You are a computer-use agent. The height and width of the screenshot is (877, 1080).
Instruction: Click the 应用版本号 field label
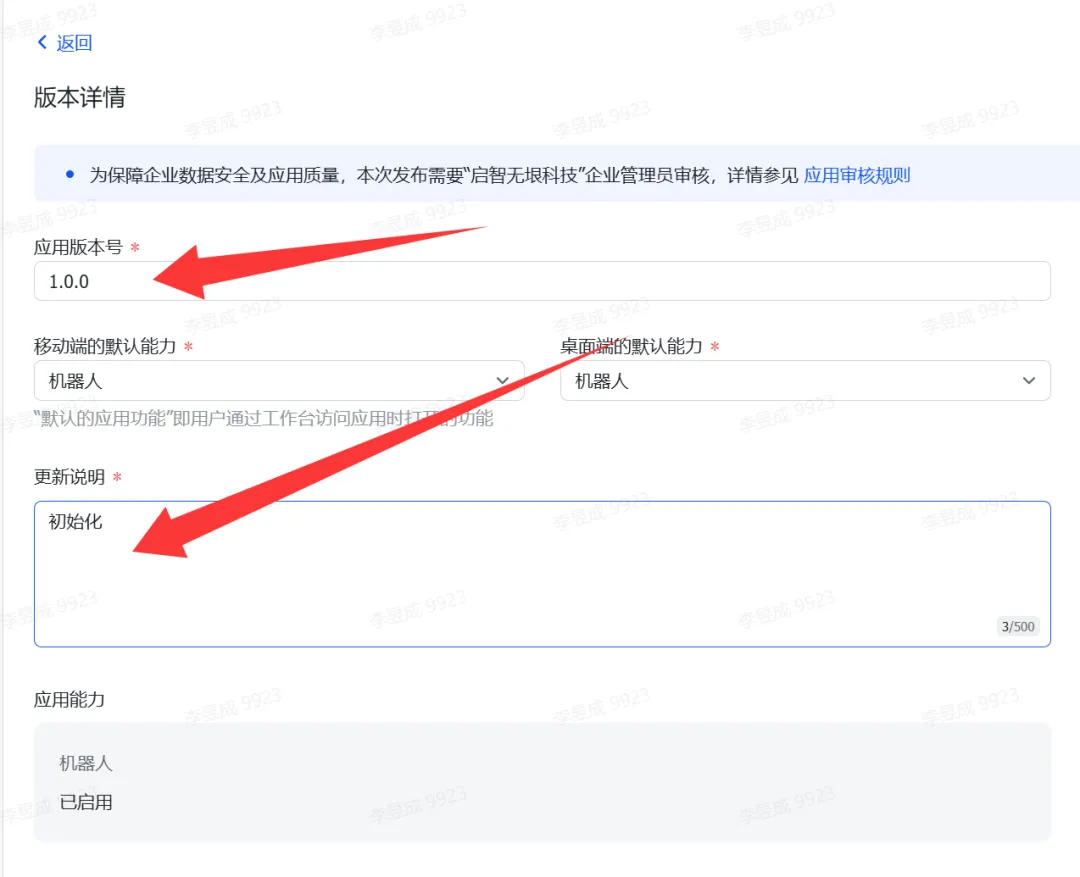point(78,247)
